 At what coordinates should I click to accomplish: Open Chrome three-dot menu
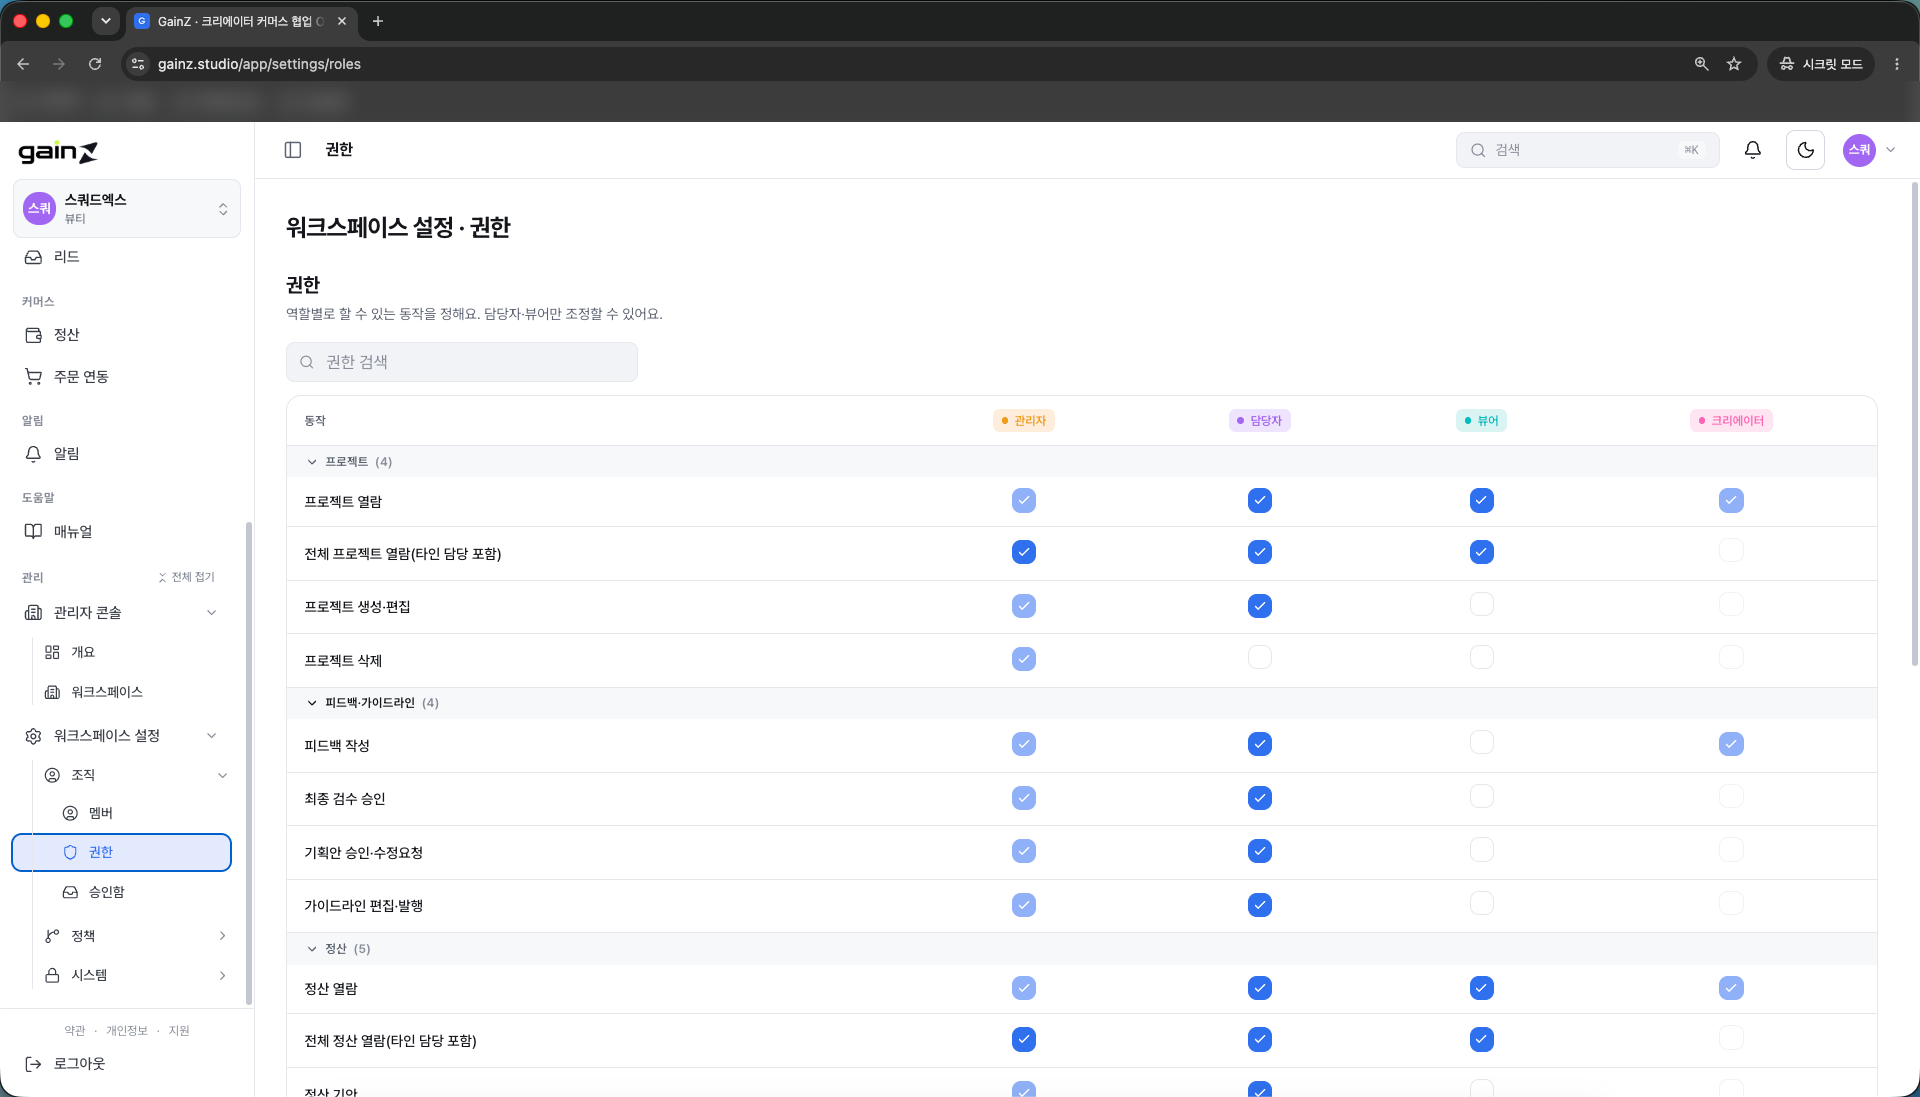click(x=1897, y=64)
